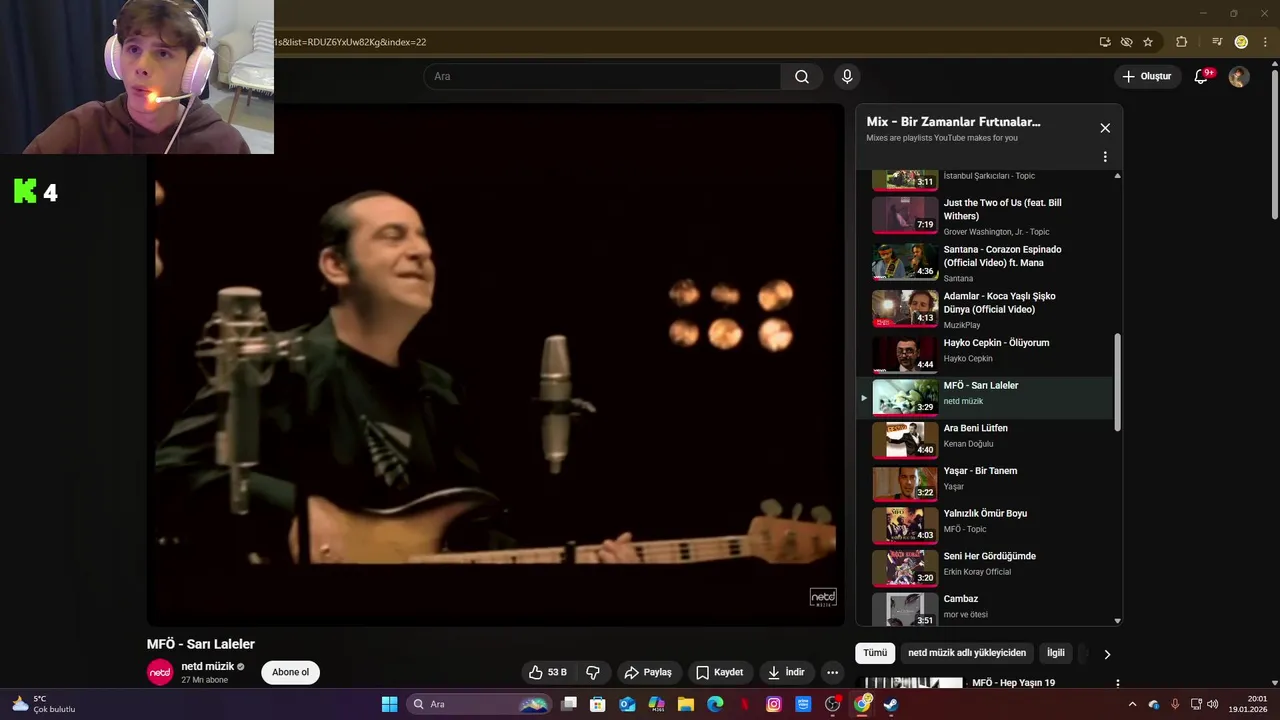Screen dimensions: 1280x720
Task: Download video with İndir button
Action: pyautogui.click(x=786, y=672)
